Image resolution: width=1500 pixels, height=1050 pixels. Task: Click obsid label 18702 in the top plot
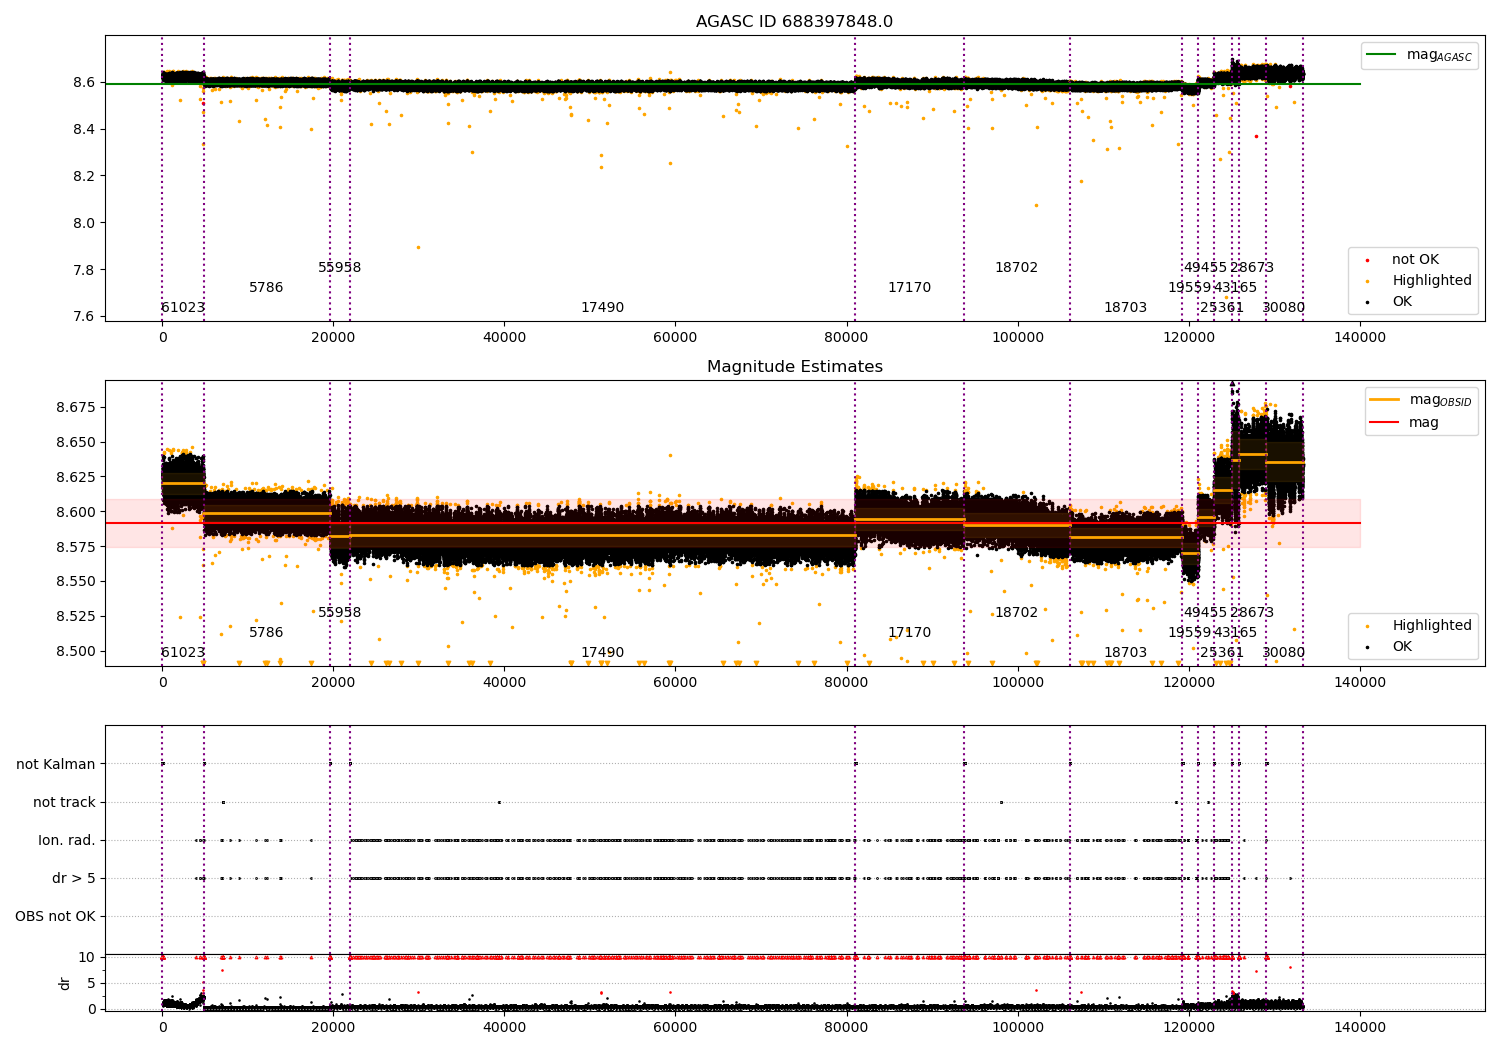point(1016,268)
